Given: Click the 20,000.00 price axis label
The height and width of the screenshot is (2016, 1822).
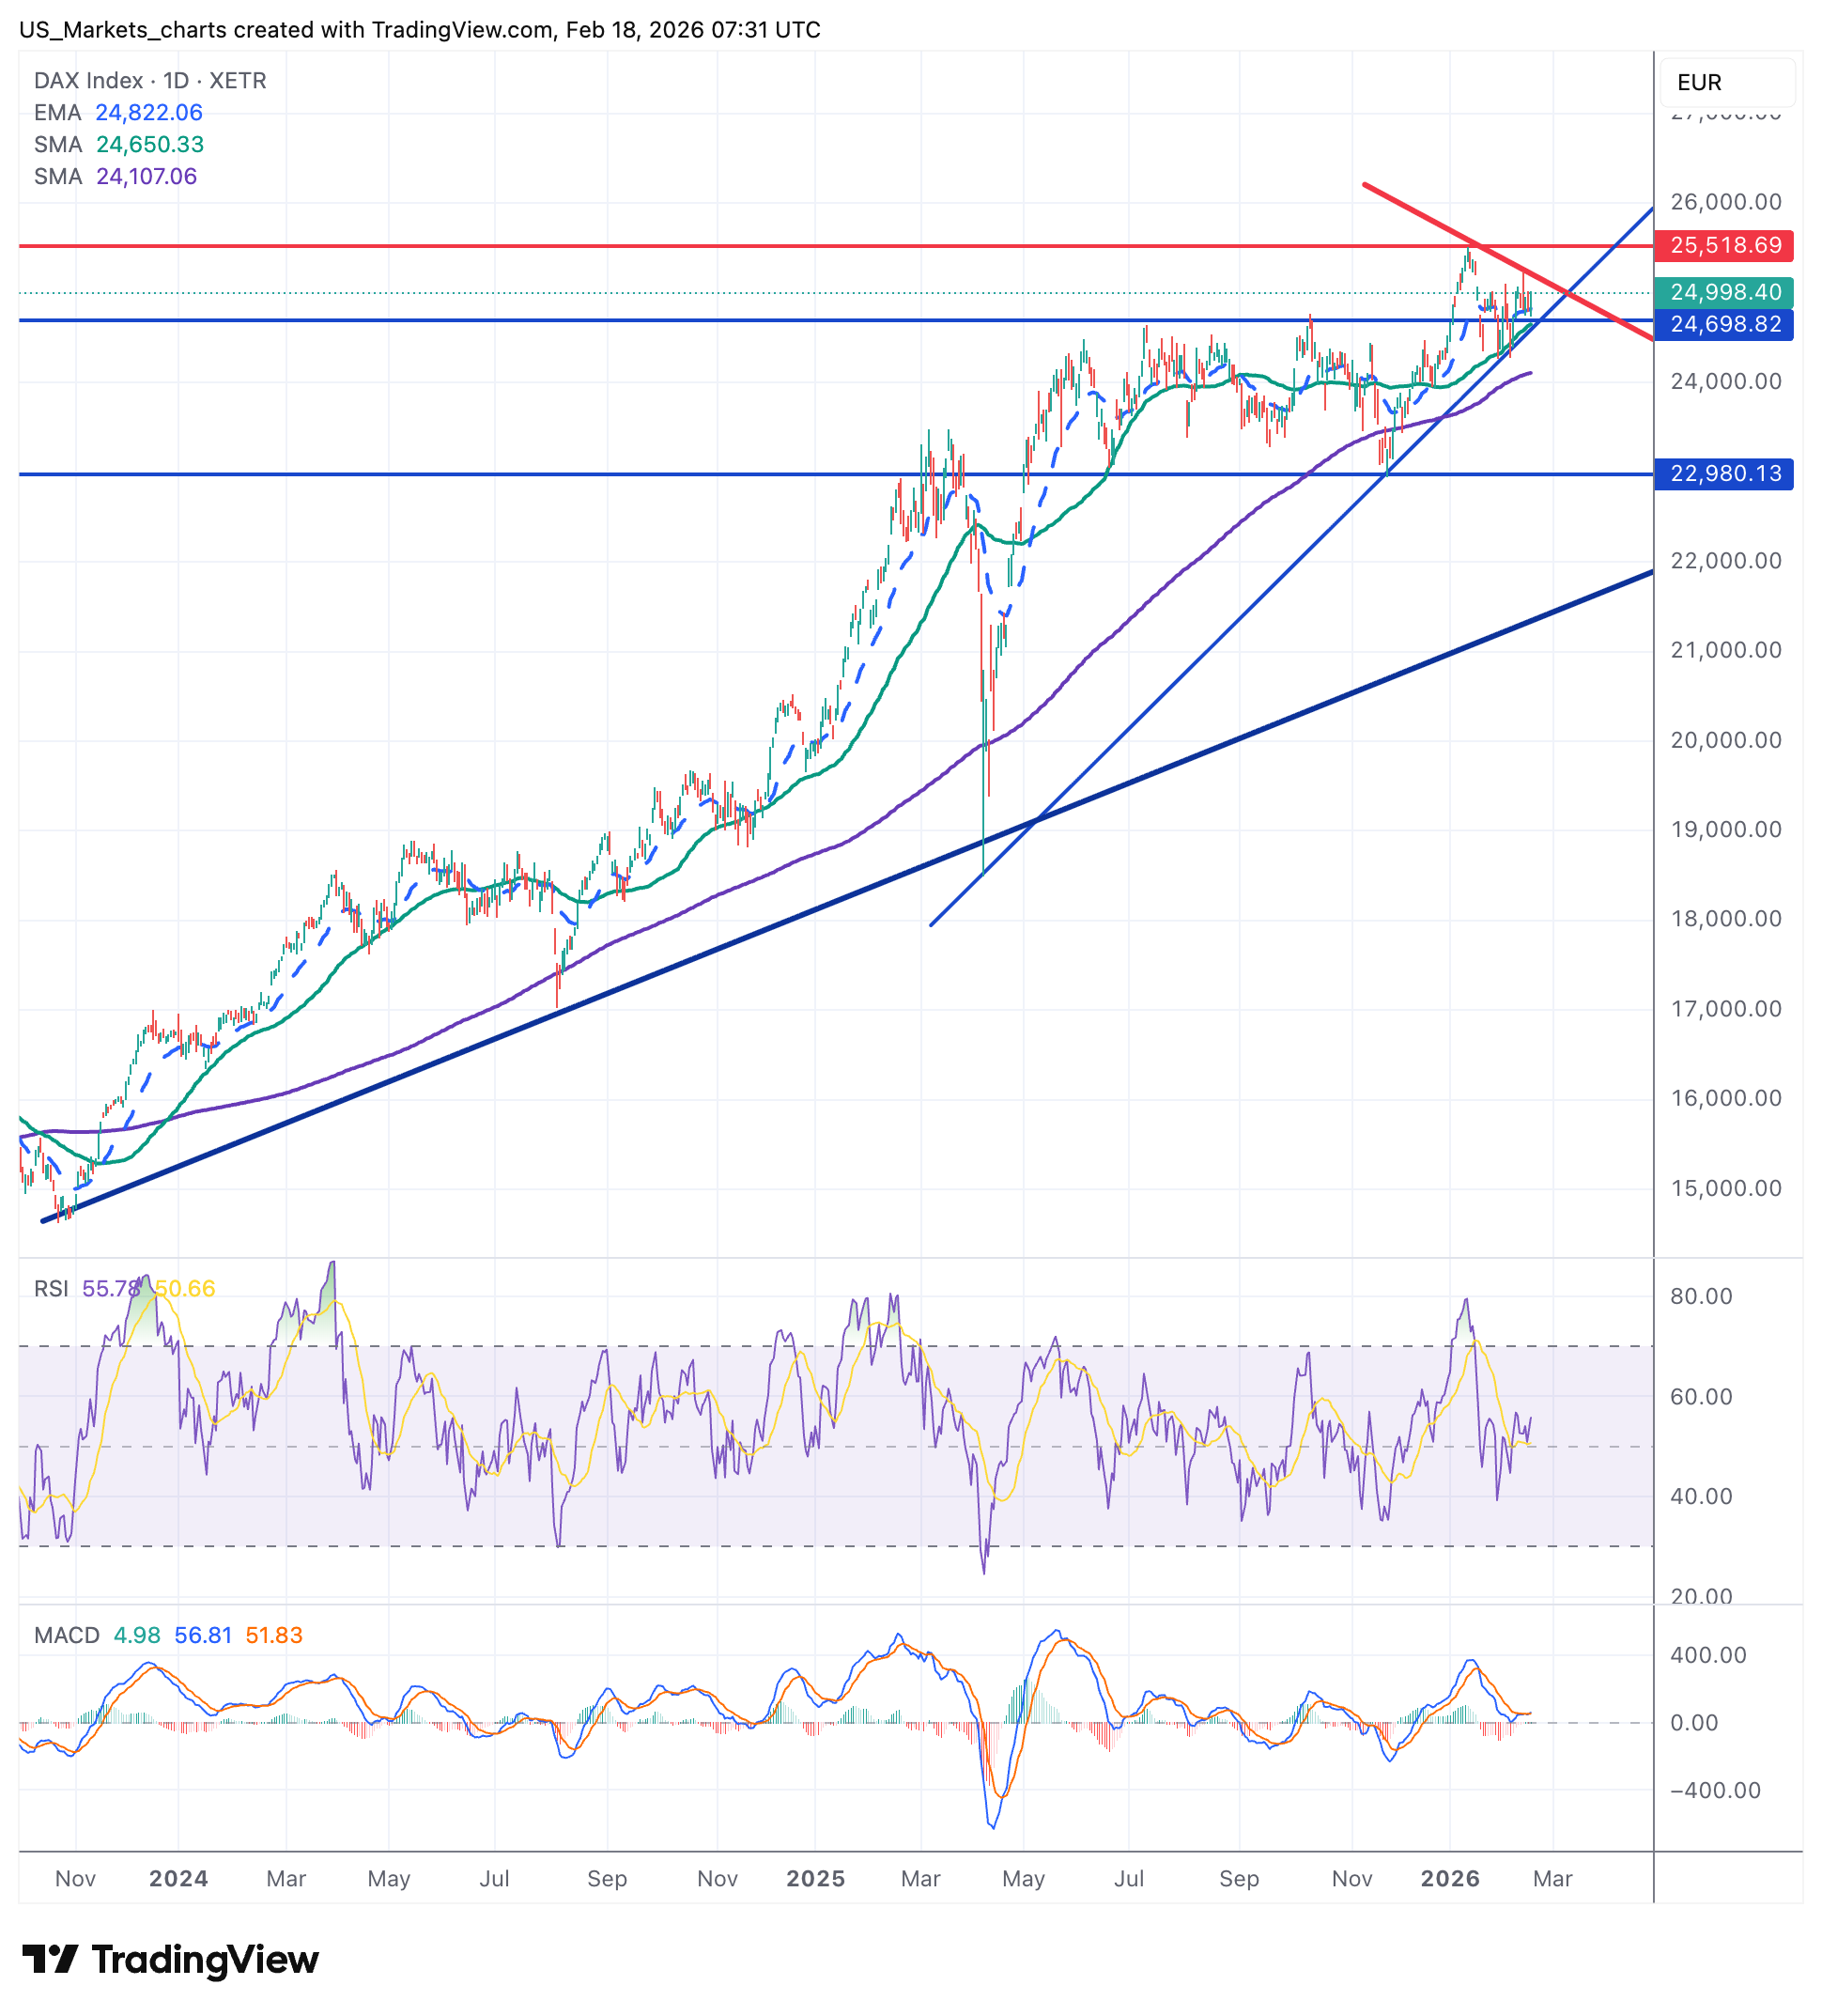Looking at the screenshot, I should pos(1725,740).
